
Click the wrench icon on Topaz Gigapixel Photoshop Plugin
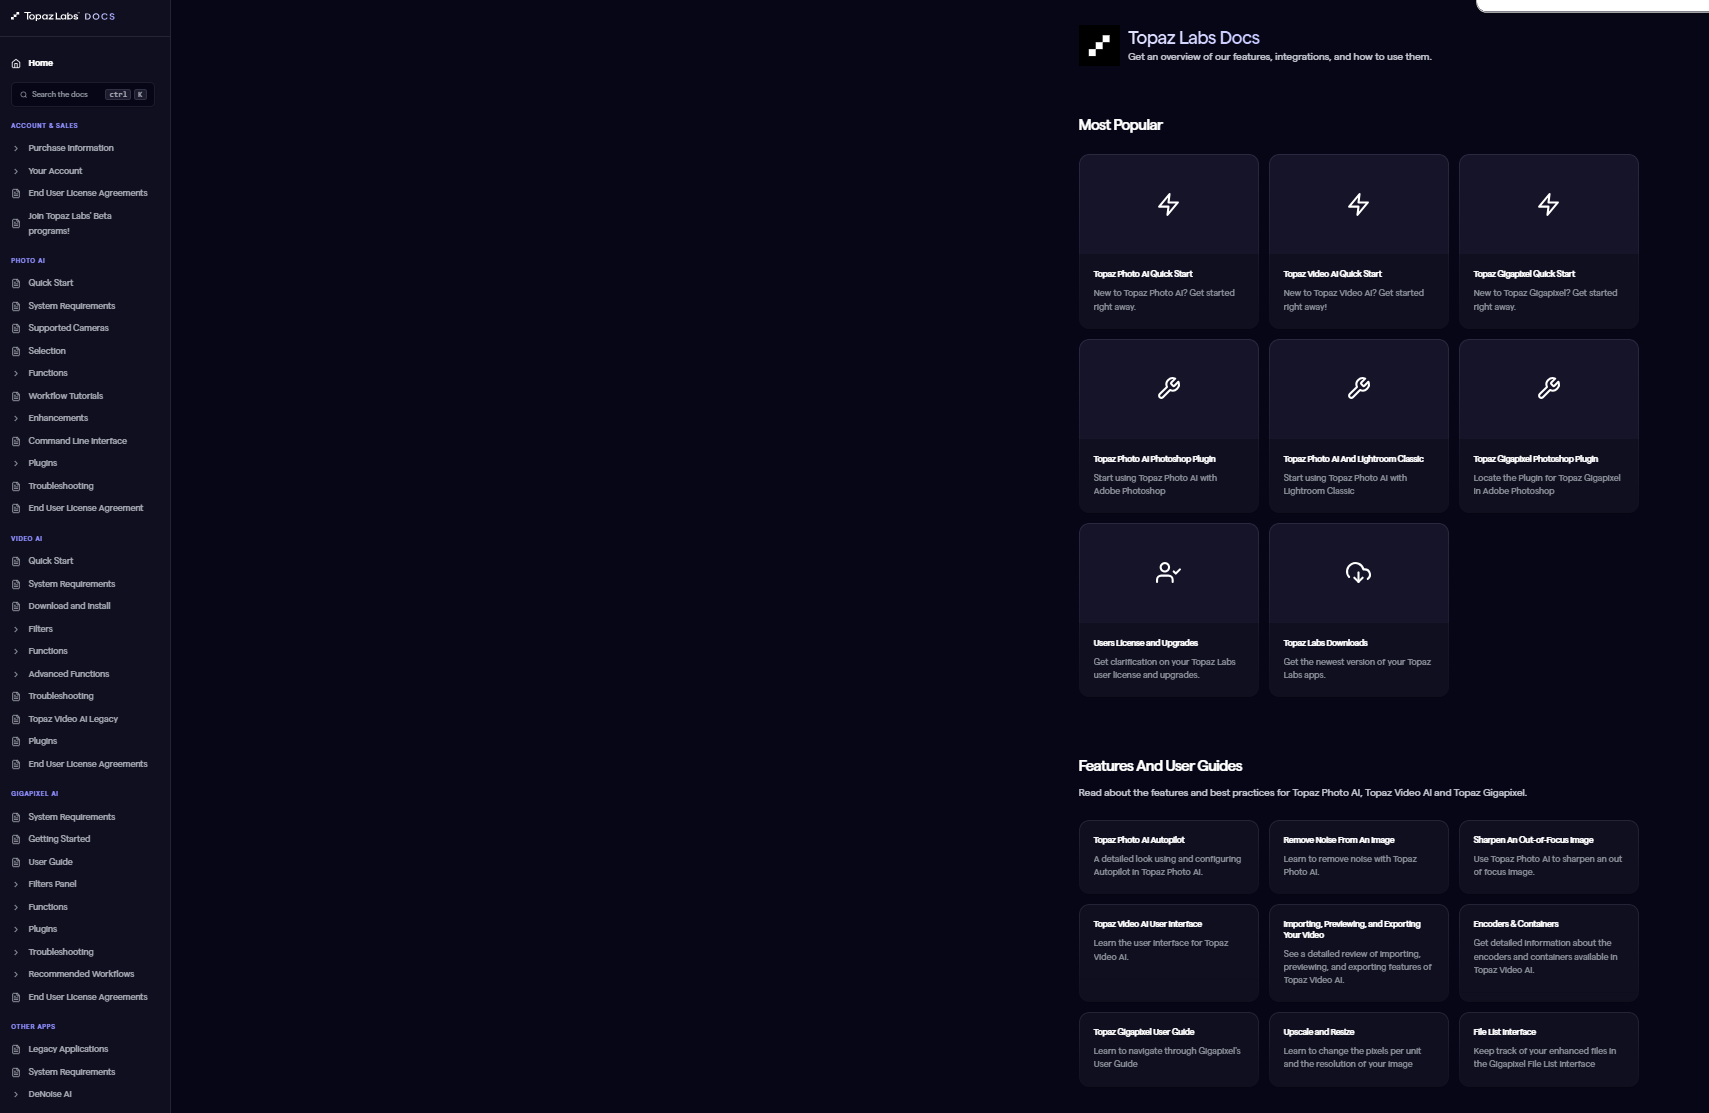(1548, 388)
